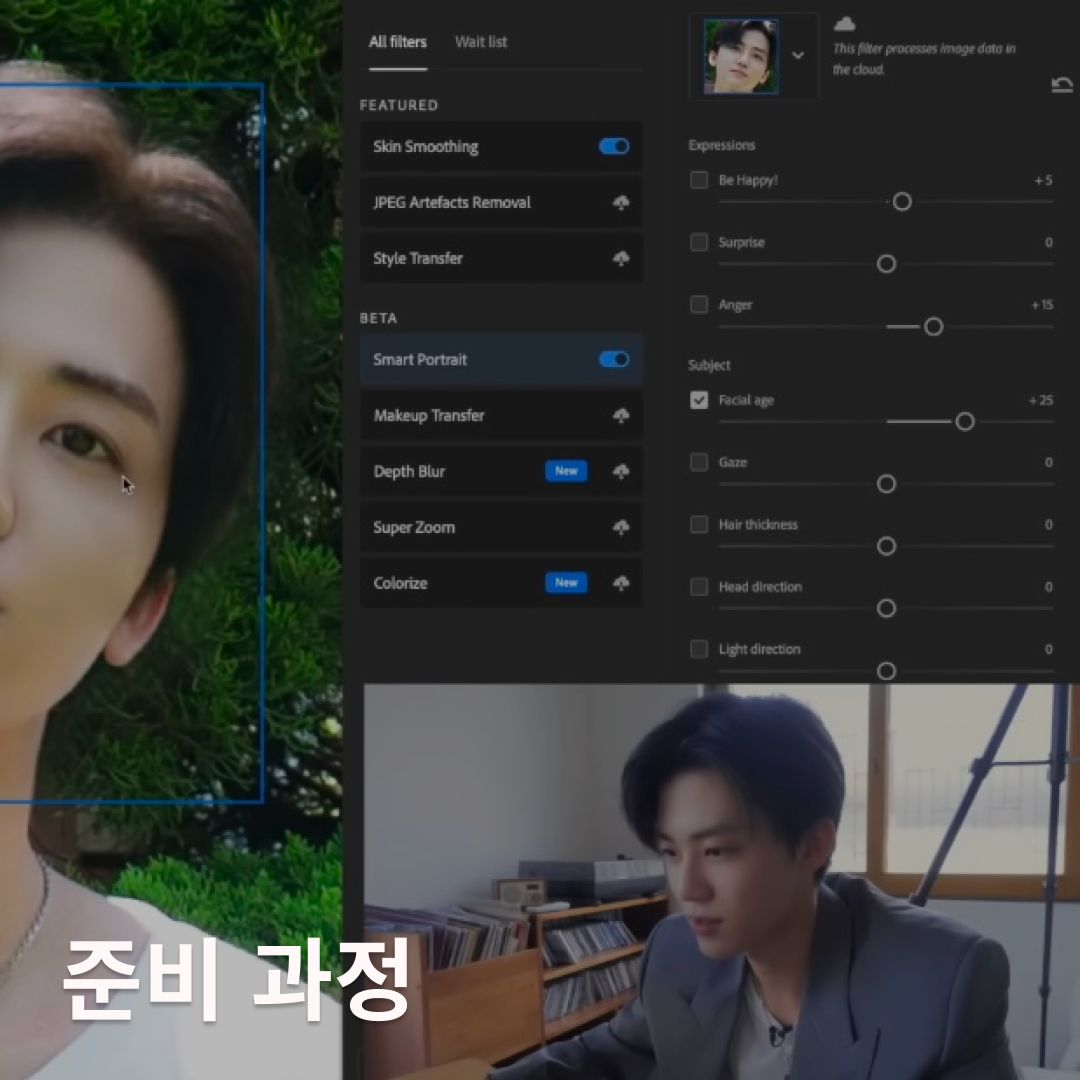Click the cloud processing icon above filter note
This screenshot has width=1080, height=1080.
[845, 24]
